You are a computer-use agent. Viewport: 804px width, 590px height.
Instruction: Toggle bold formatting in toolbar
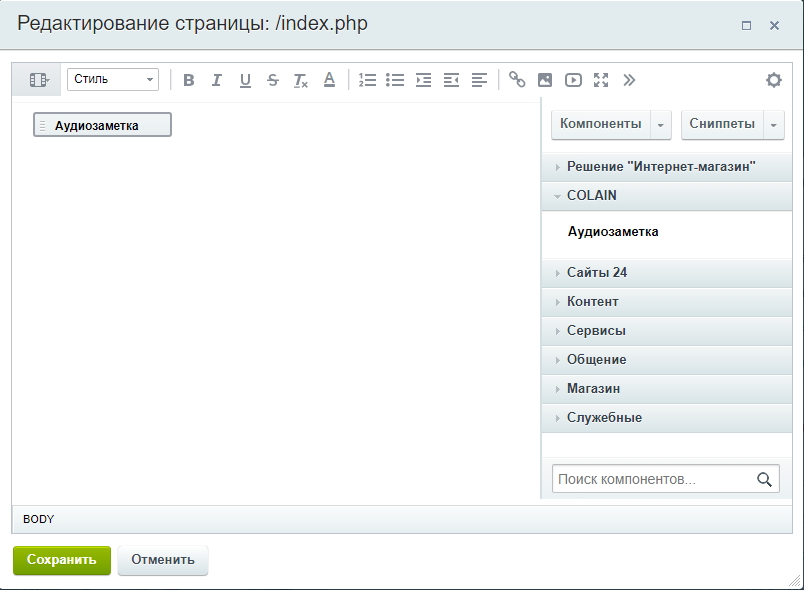coord(189,80)
